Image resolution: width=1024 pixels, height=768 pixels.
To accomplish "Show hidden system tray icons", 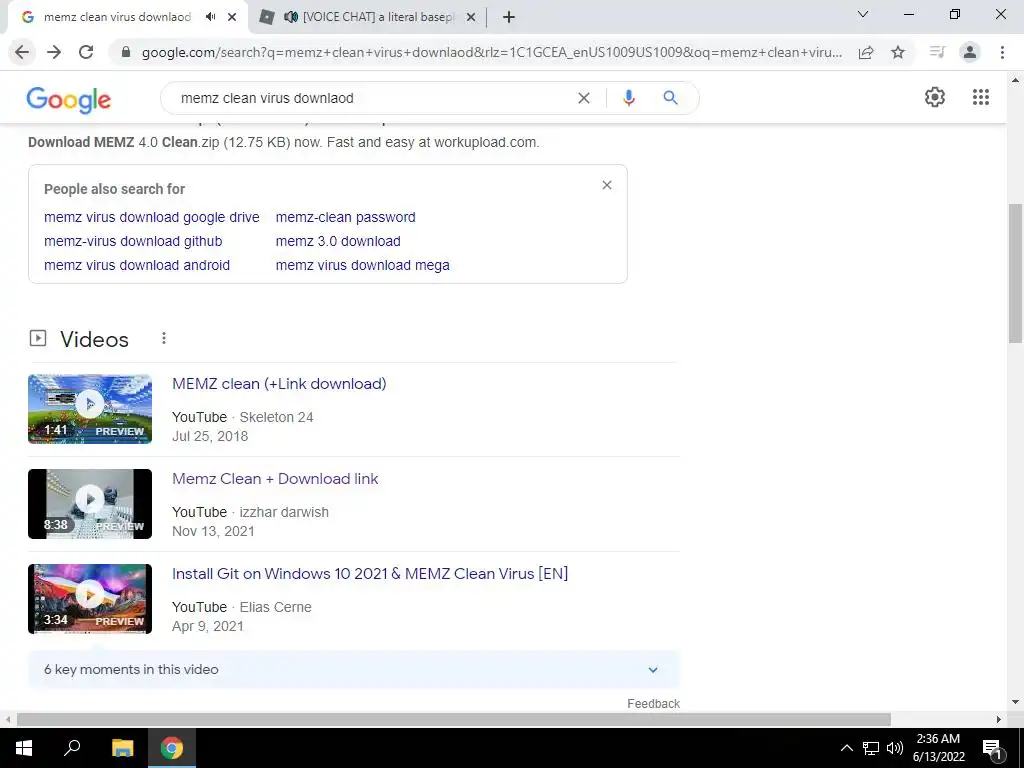I will point(846,748).
